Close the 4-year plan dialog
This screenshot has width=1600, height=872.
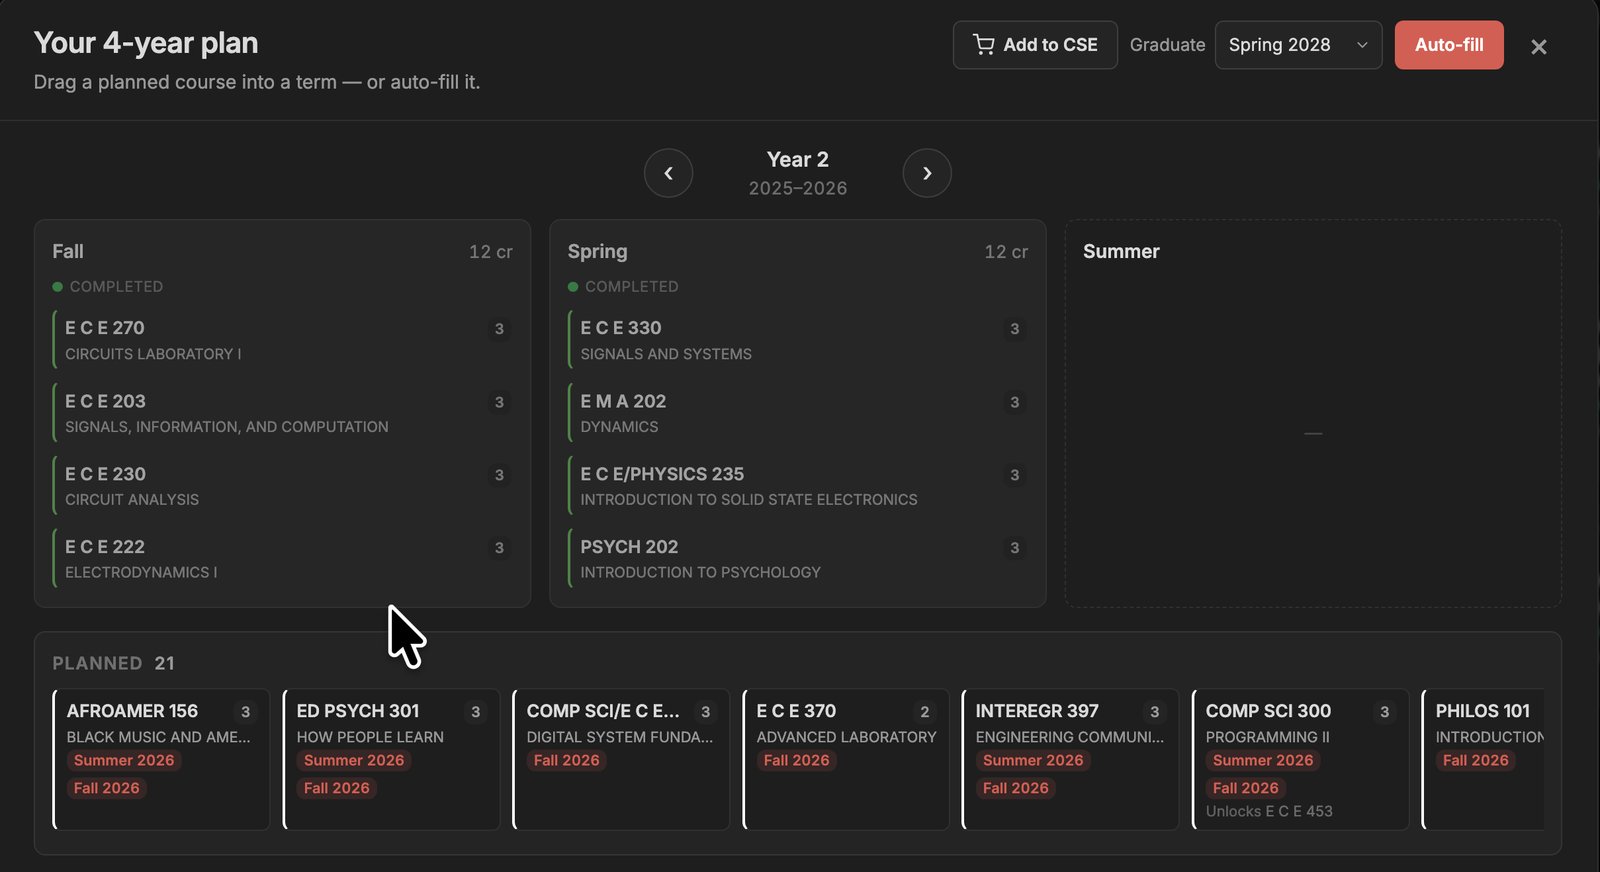(1539, 46)
